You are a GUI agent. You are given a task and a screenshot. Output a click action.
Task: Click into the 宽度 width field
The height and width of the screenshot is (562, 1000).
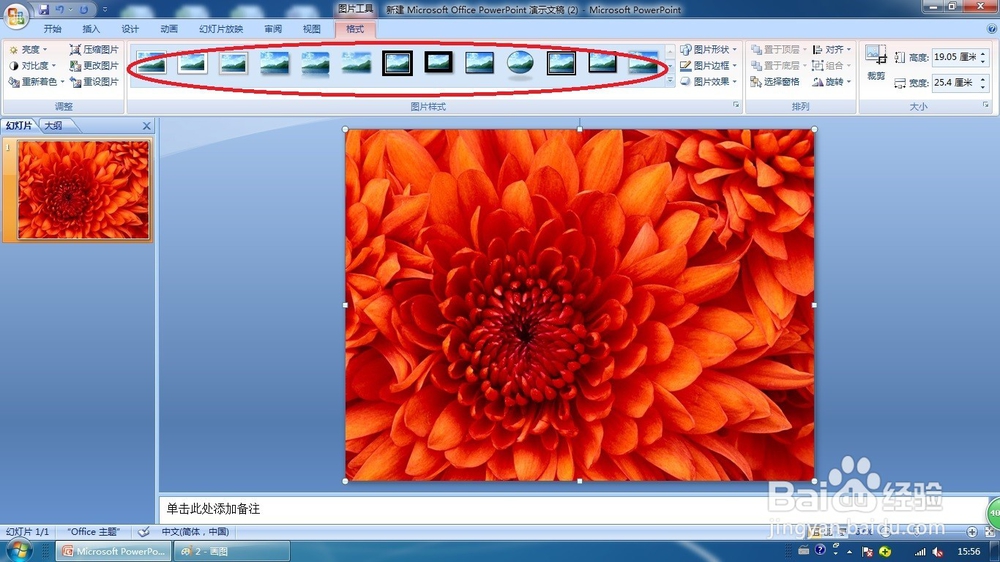click(x=954, y=82)
